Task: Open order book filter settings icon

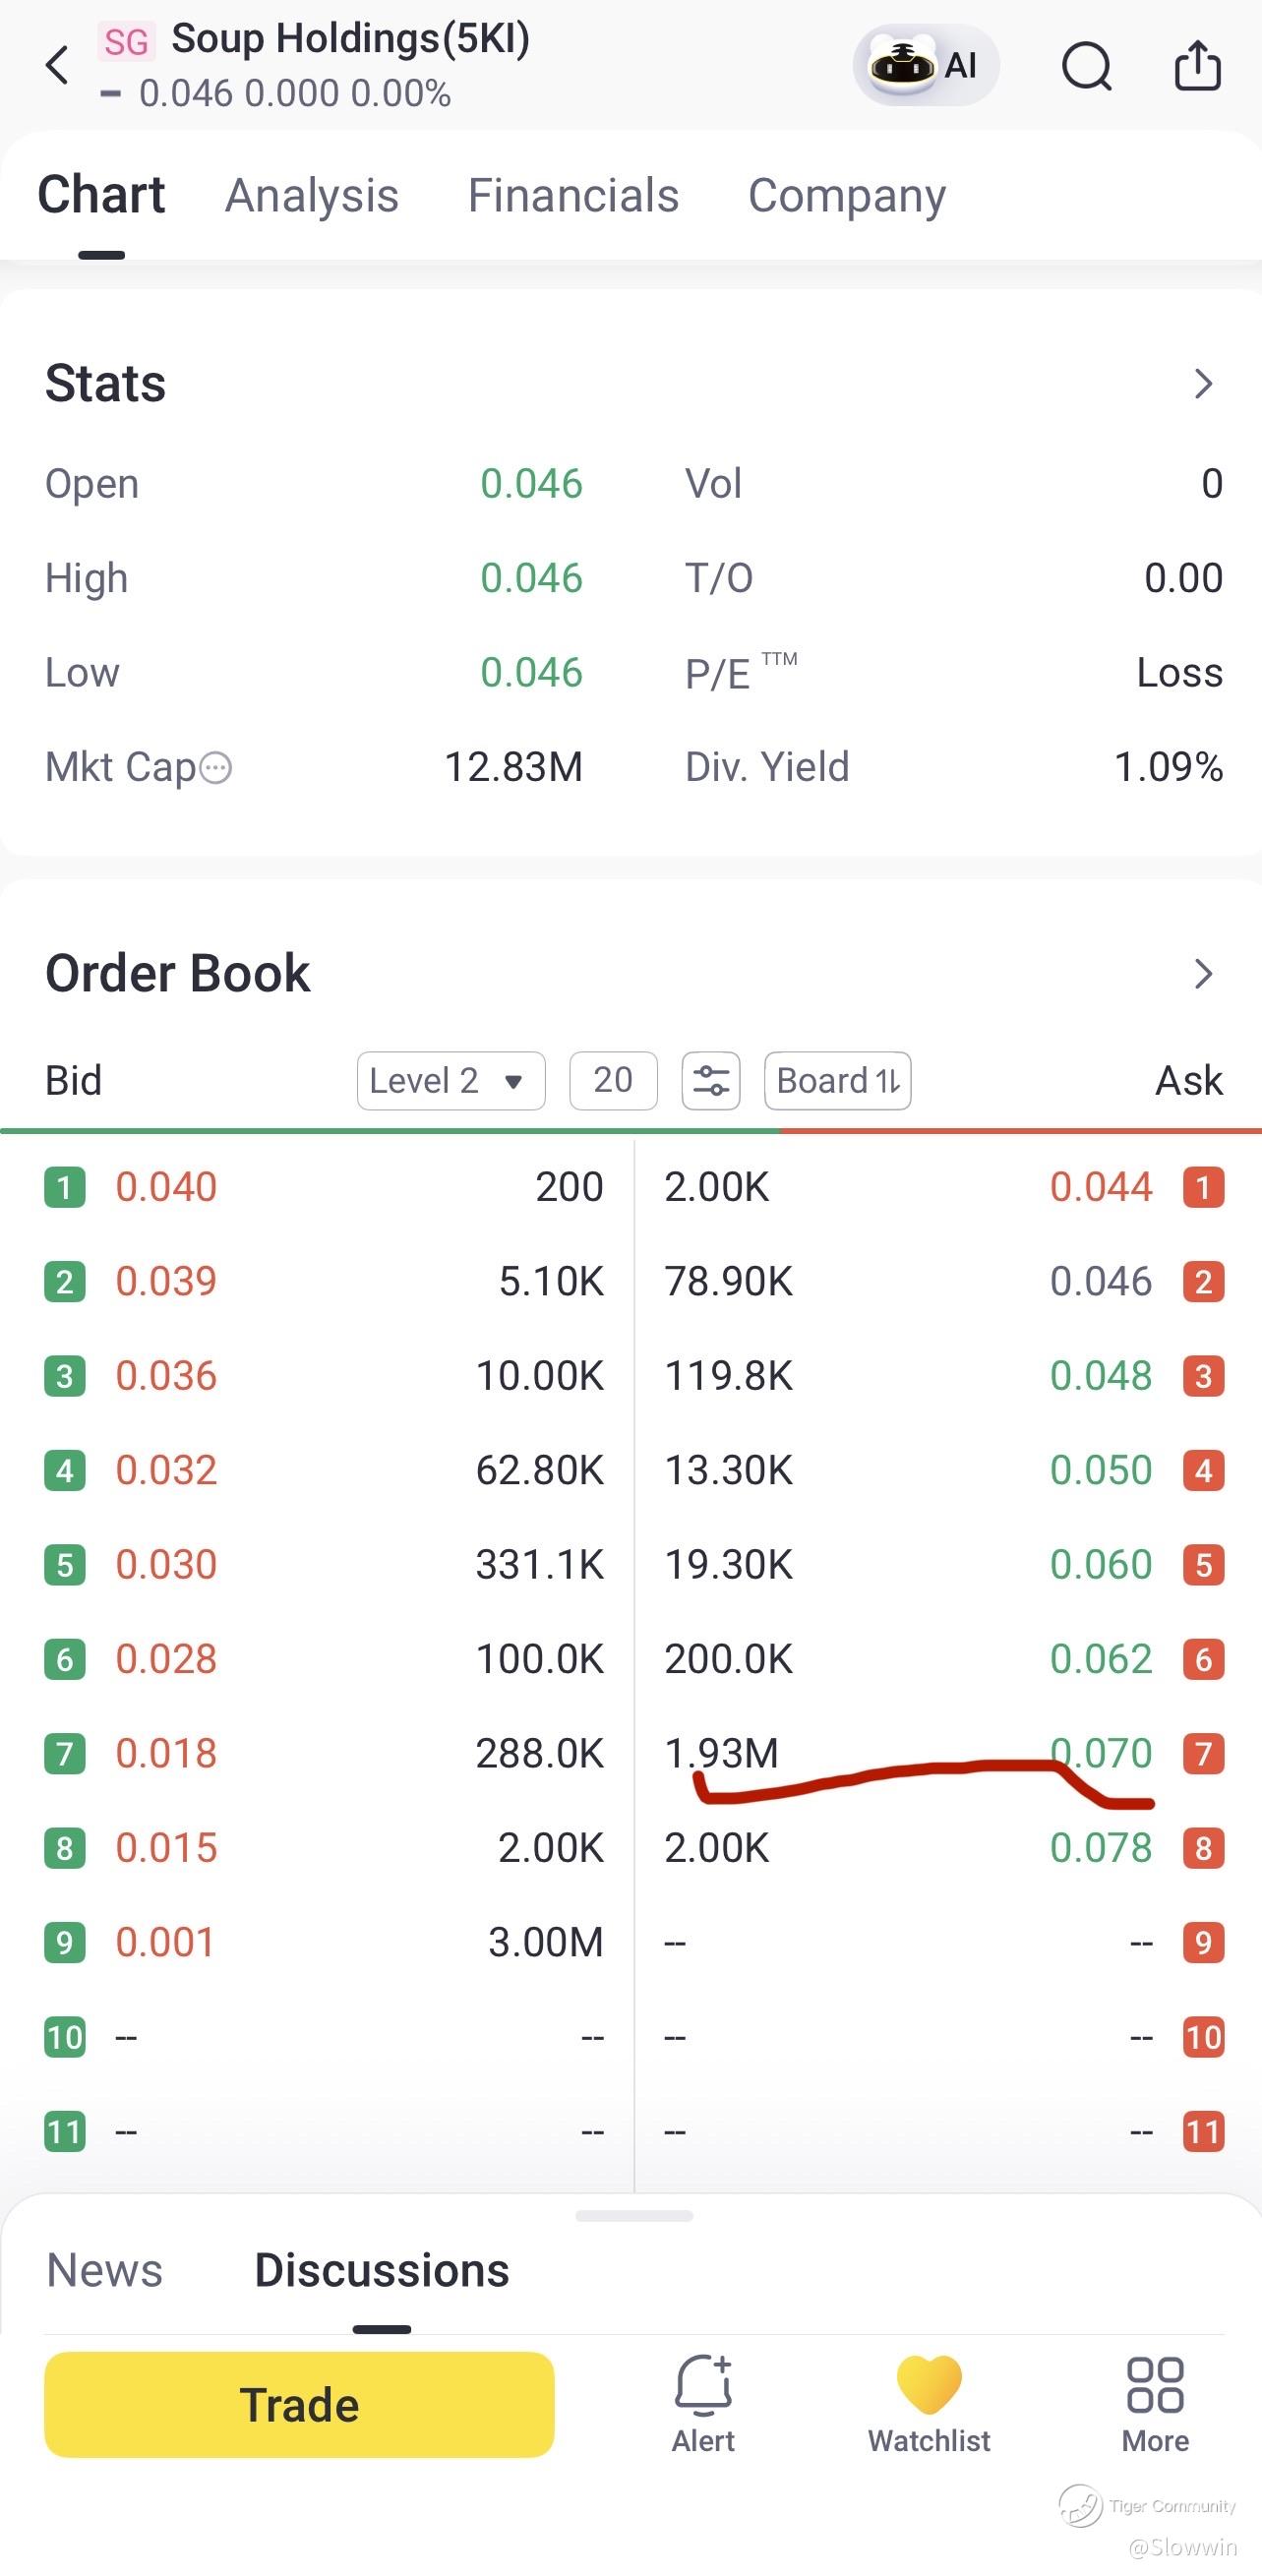Action: point(711,1081)
